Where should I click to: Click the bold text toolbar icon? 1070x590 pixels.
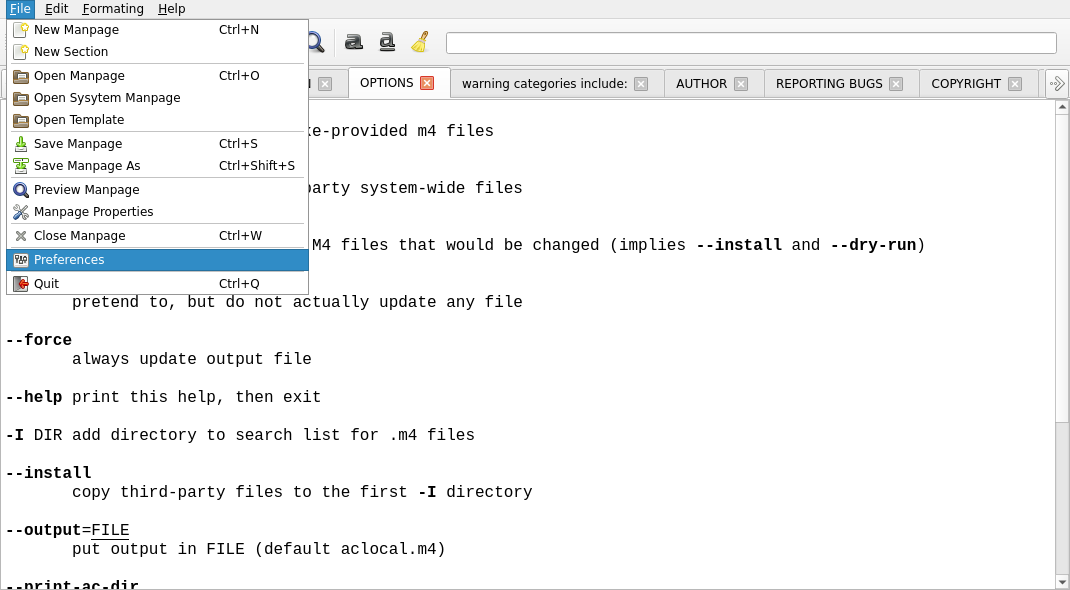coord(354,42)
